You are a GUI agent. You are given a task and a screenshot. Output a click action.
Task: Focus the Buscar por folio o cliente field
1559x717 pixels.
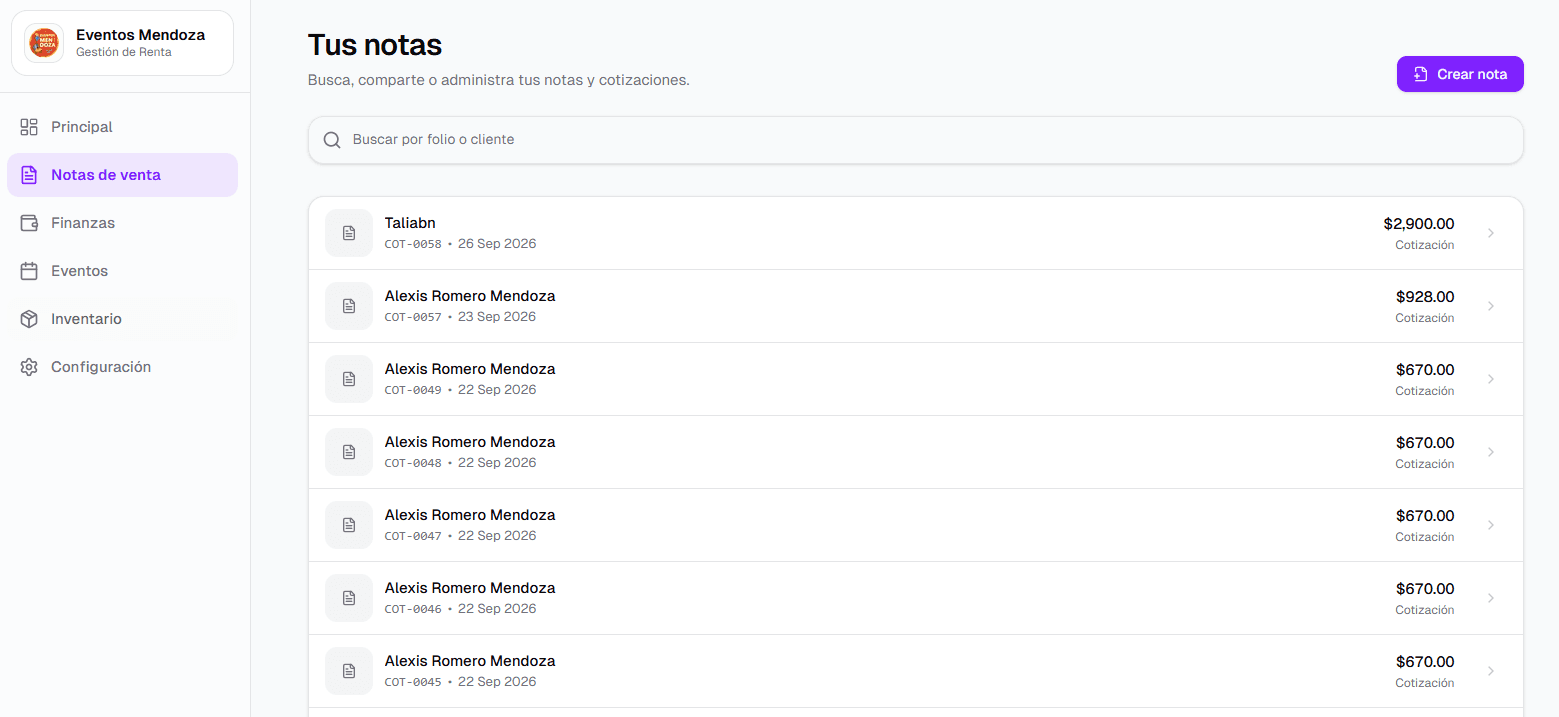[915, 140]
